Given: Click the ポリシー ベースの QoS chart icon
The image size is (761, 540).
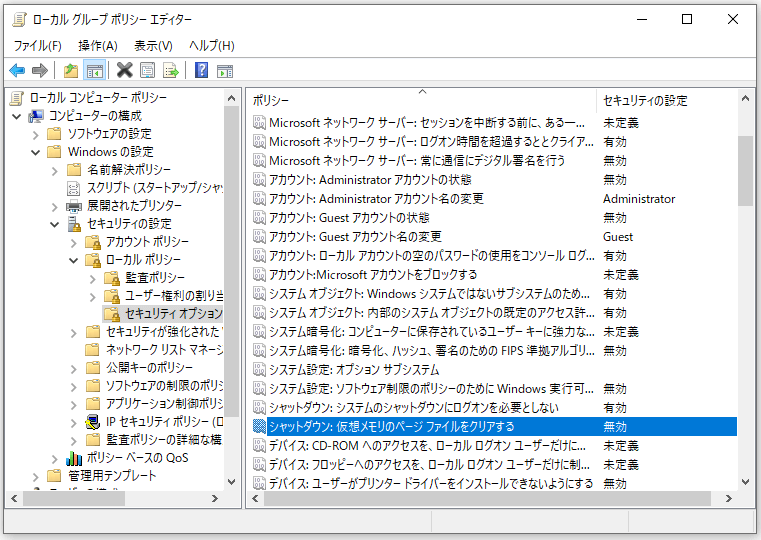Looking at the screenshot, I should click(74, 458).
